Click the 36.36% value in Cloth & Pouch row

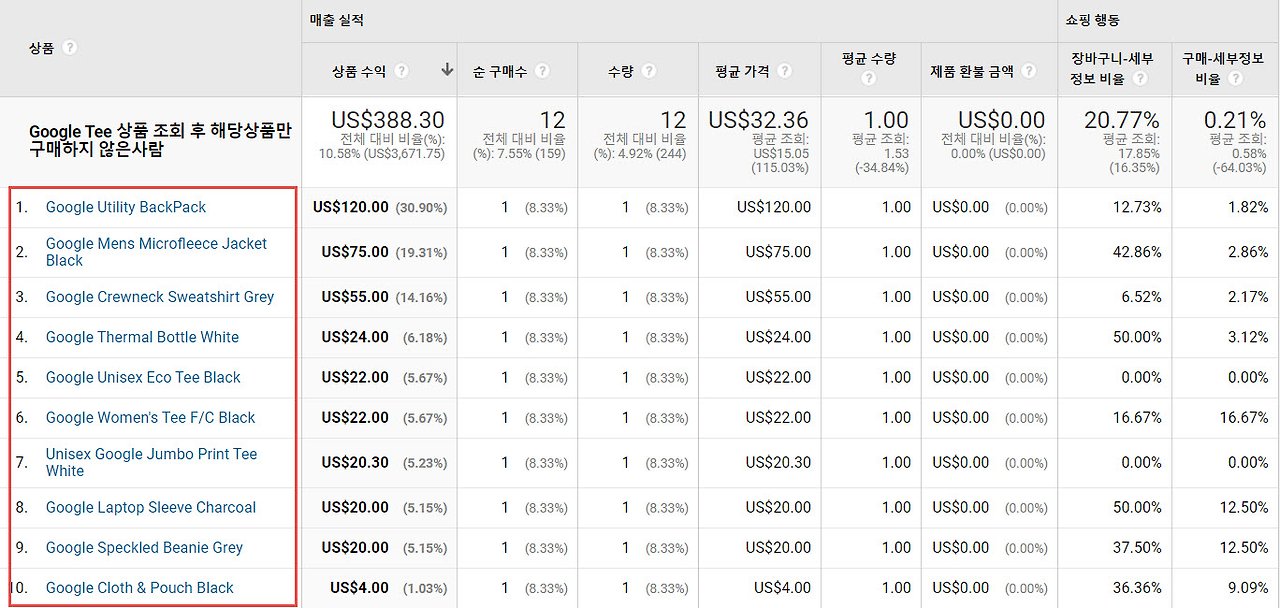coord(1137,588)
